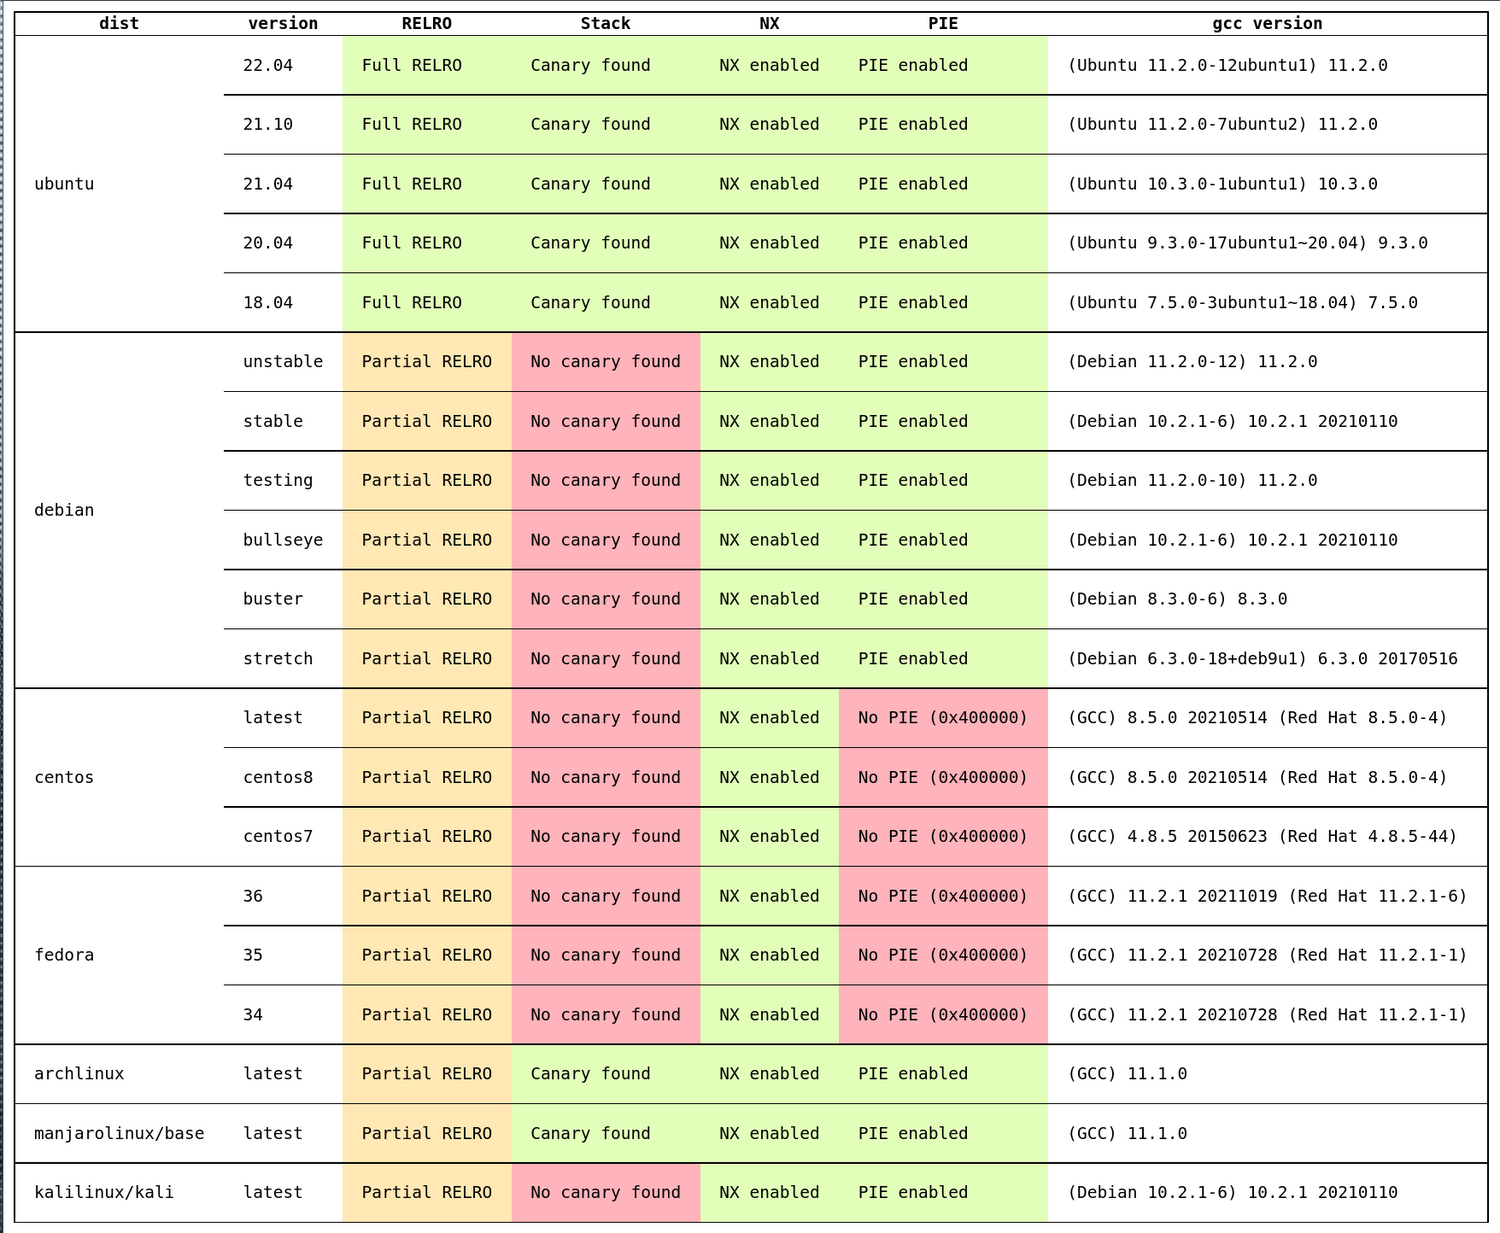Select "Partial RELRO" in the unstable row

[427, 362]
